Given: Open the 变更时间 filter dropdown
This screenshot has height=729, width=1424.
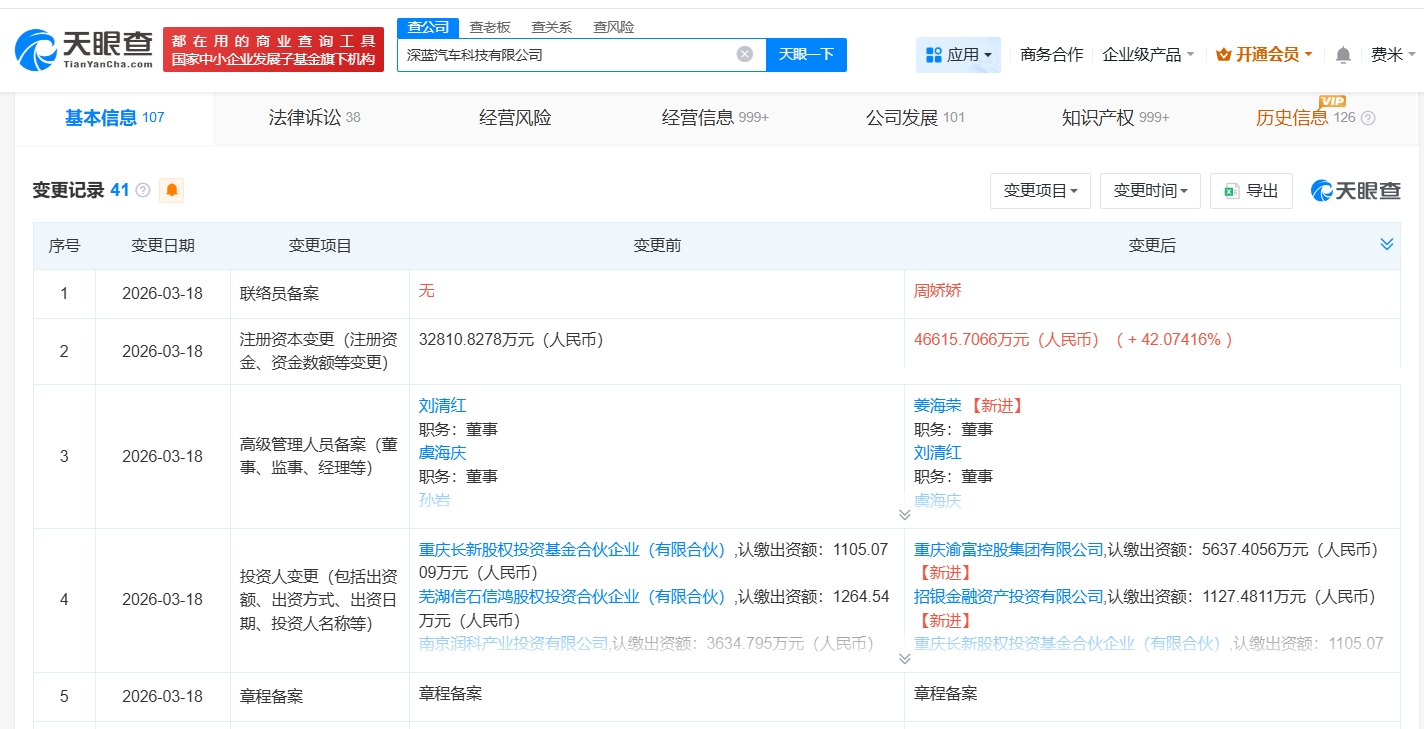Looking at the screenshot, I should (x=1150, y=191).
